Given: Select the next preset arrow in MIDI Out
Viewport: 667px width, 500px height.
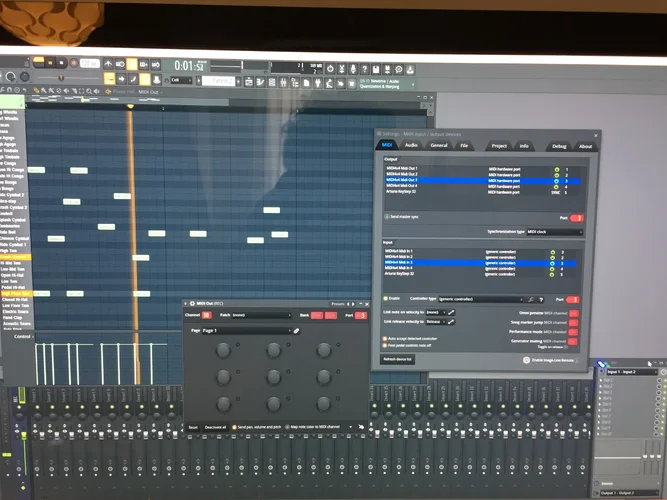Looking at the screenshot, I should pos(353,304).
